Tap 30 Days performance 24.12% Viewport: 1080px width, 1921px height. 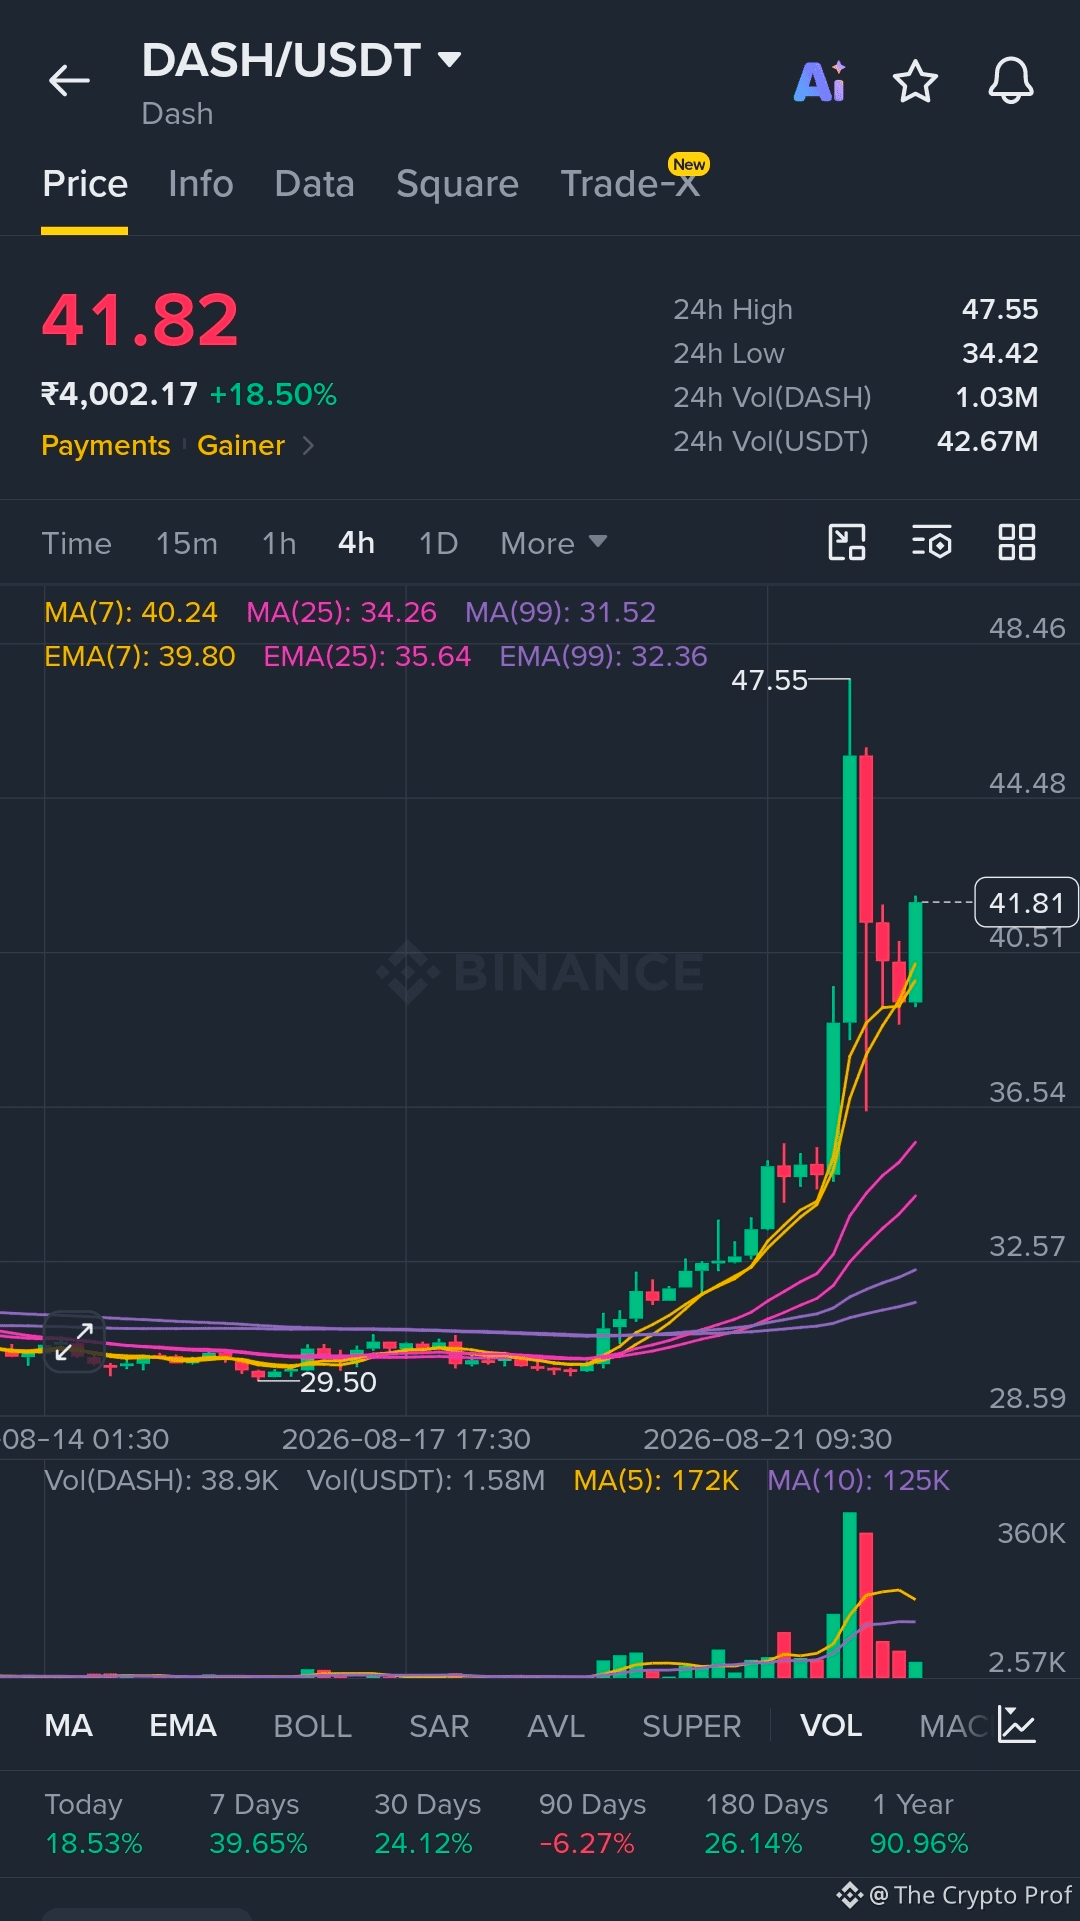pos(427,1824)
